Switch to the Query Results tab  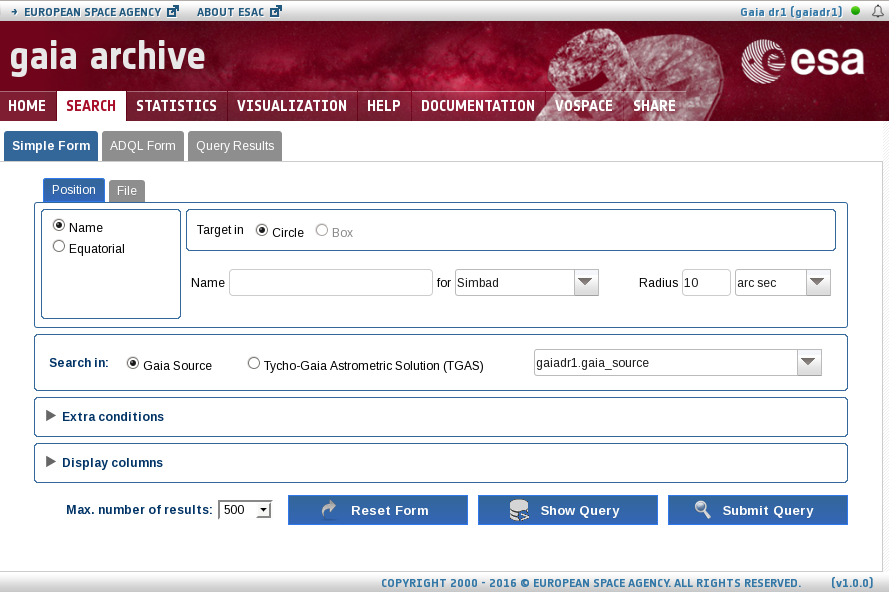point(235,146)
